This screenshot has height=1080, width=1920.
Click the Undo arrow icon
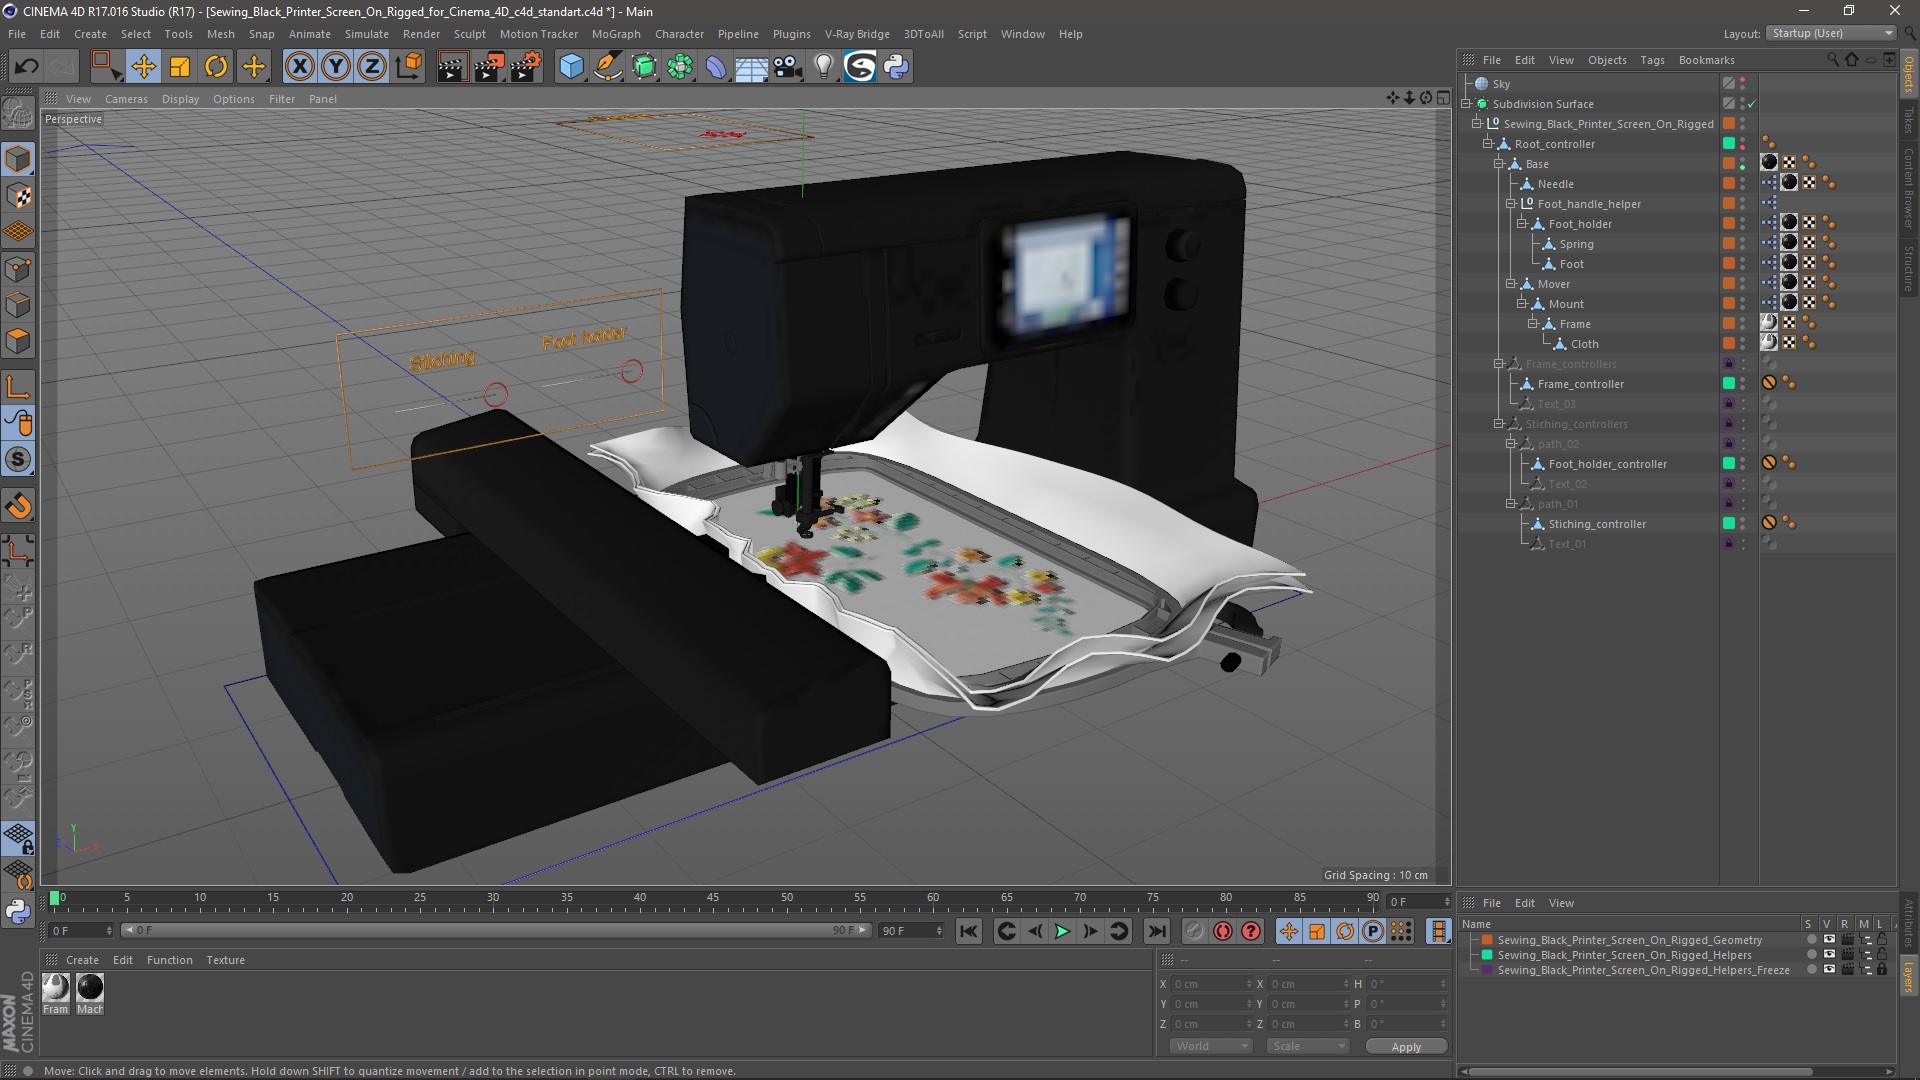27,67
